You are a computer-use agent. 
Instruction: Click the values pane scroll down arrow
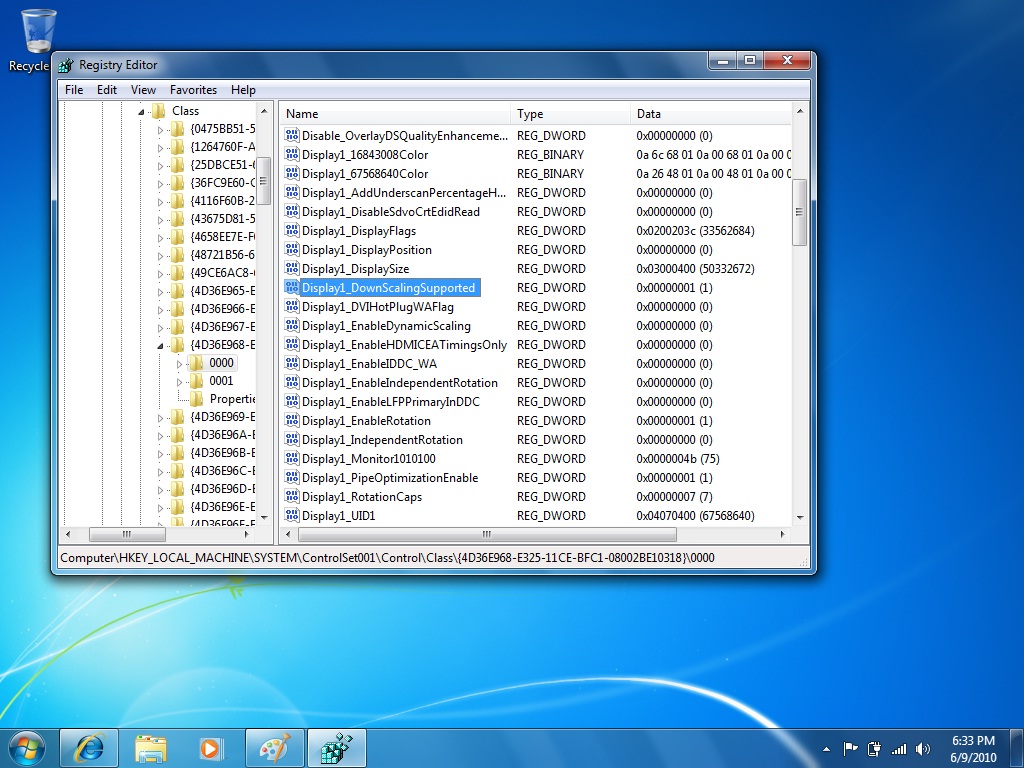click(x=800, y=518)
